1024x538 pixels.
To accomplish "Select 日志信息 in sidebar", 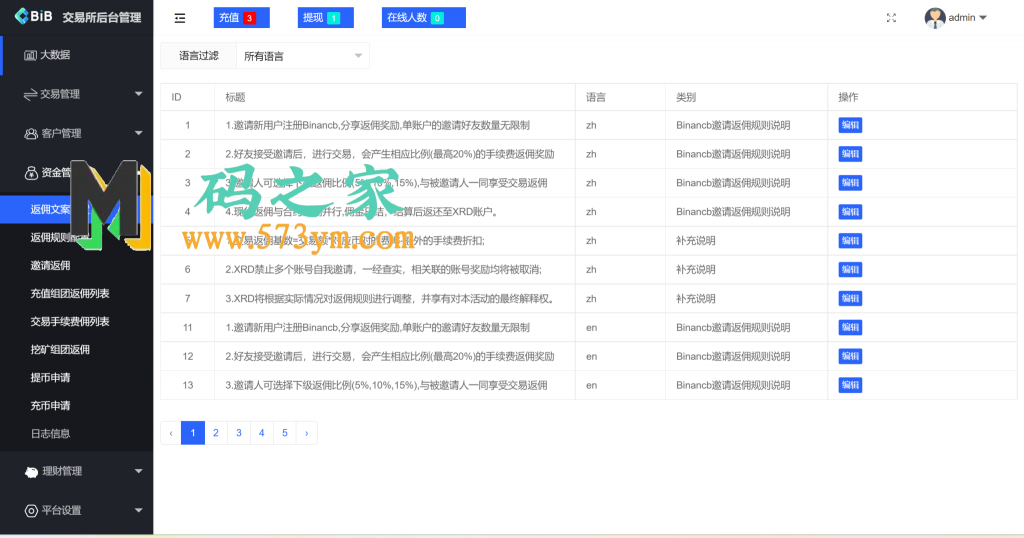I will [50, 434].
